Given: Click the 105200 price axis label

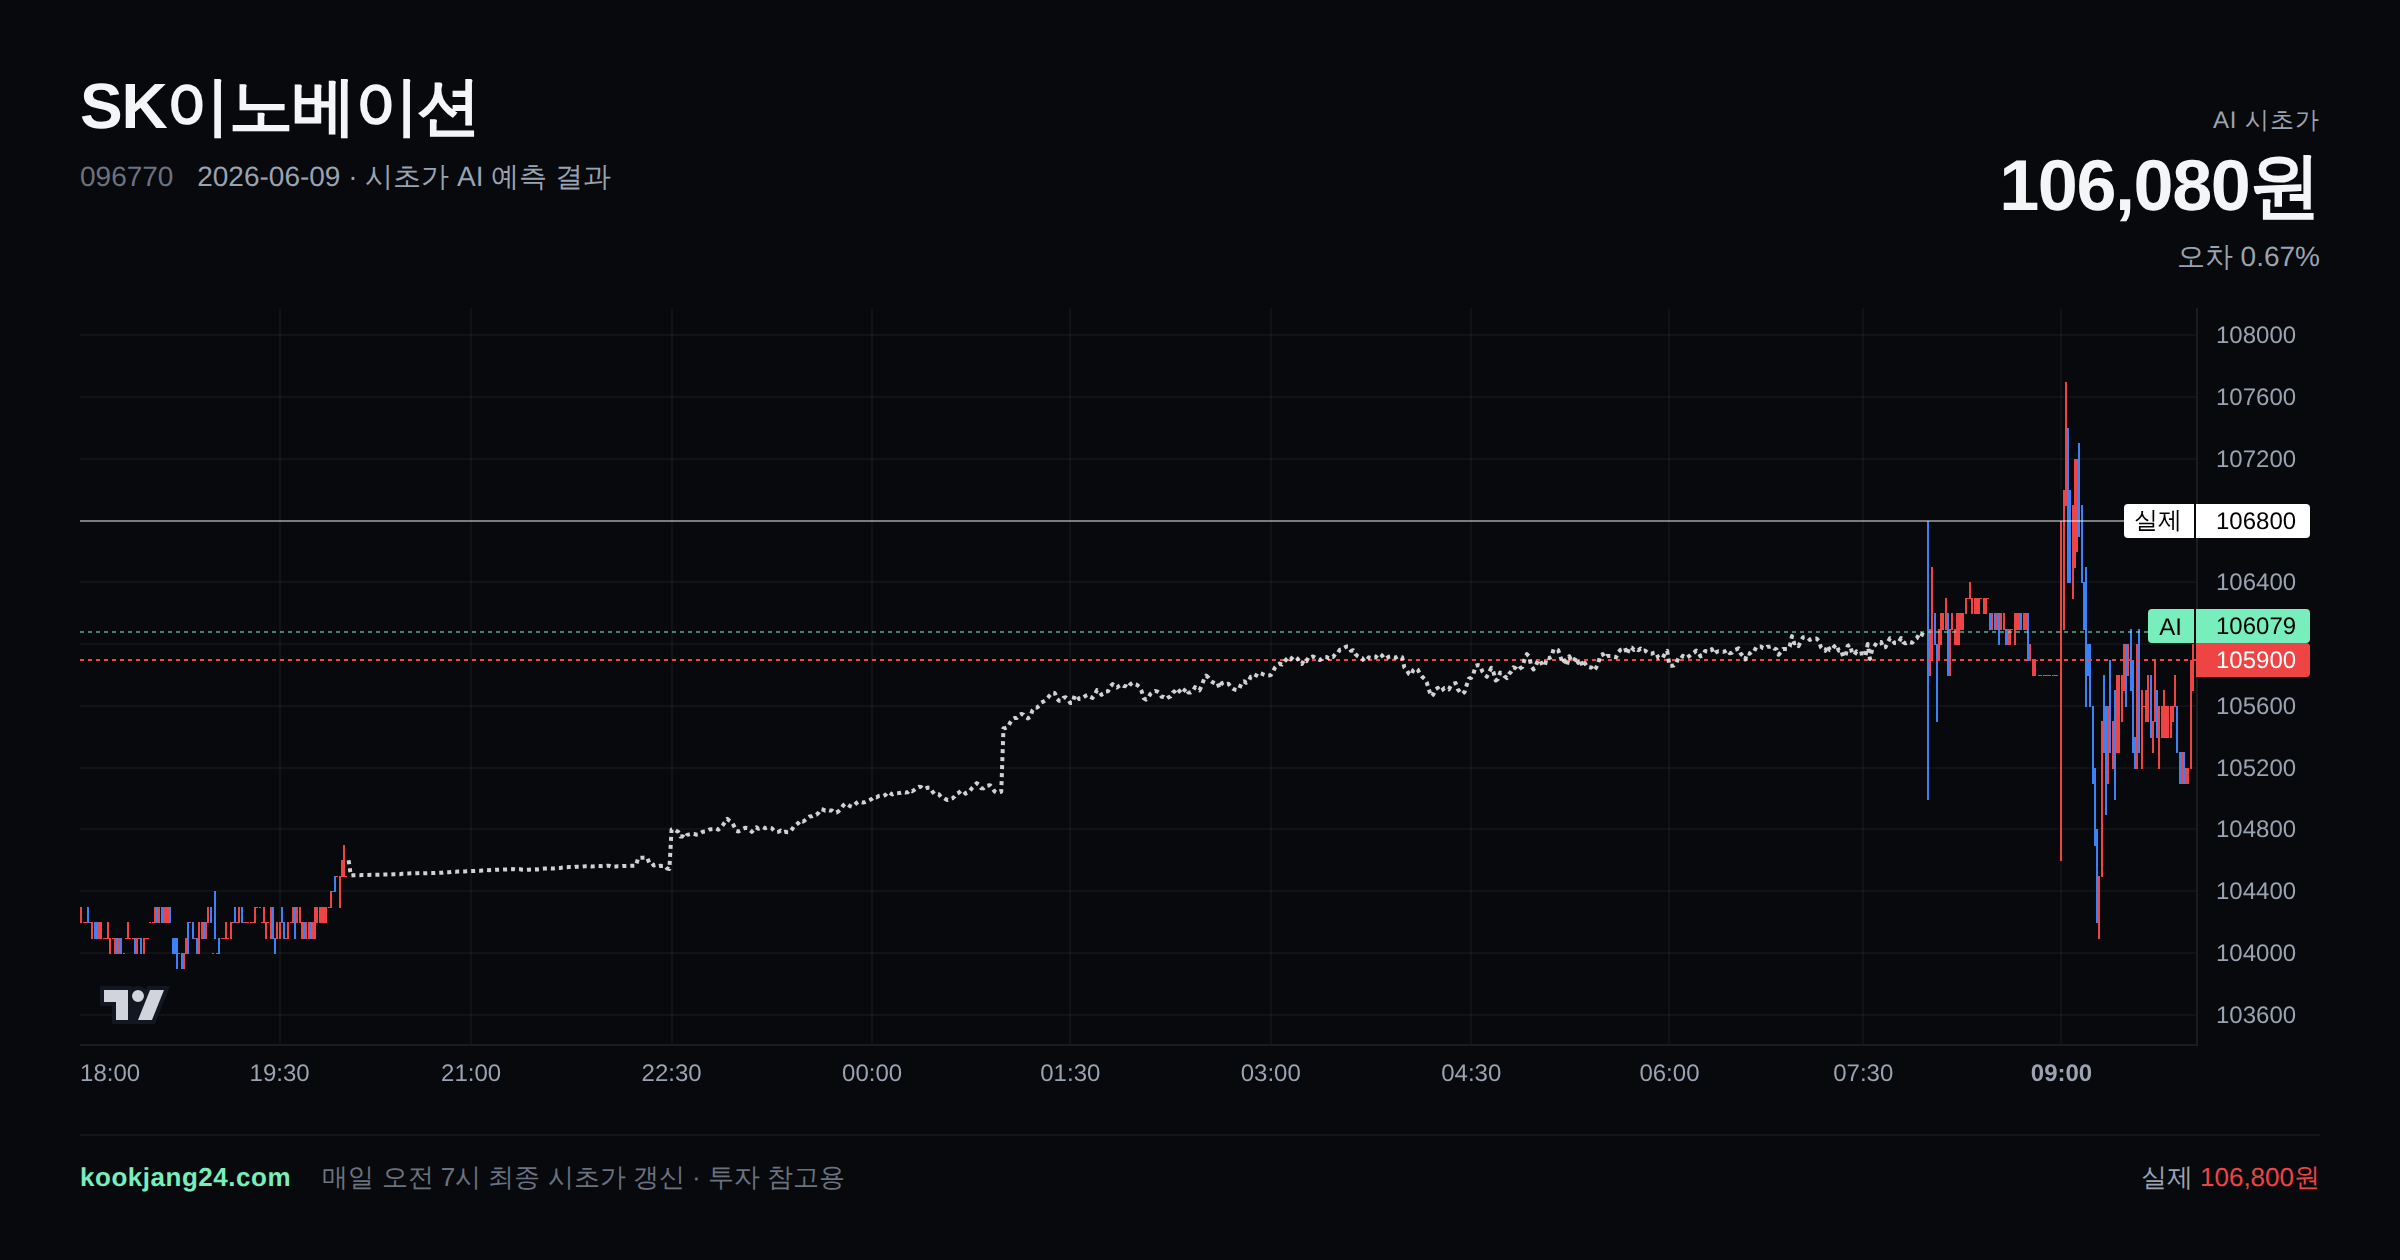Looking at the screenshot, I should click(2256, 768).
